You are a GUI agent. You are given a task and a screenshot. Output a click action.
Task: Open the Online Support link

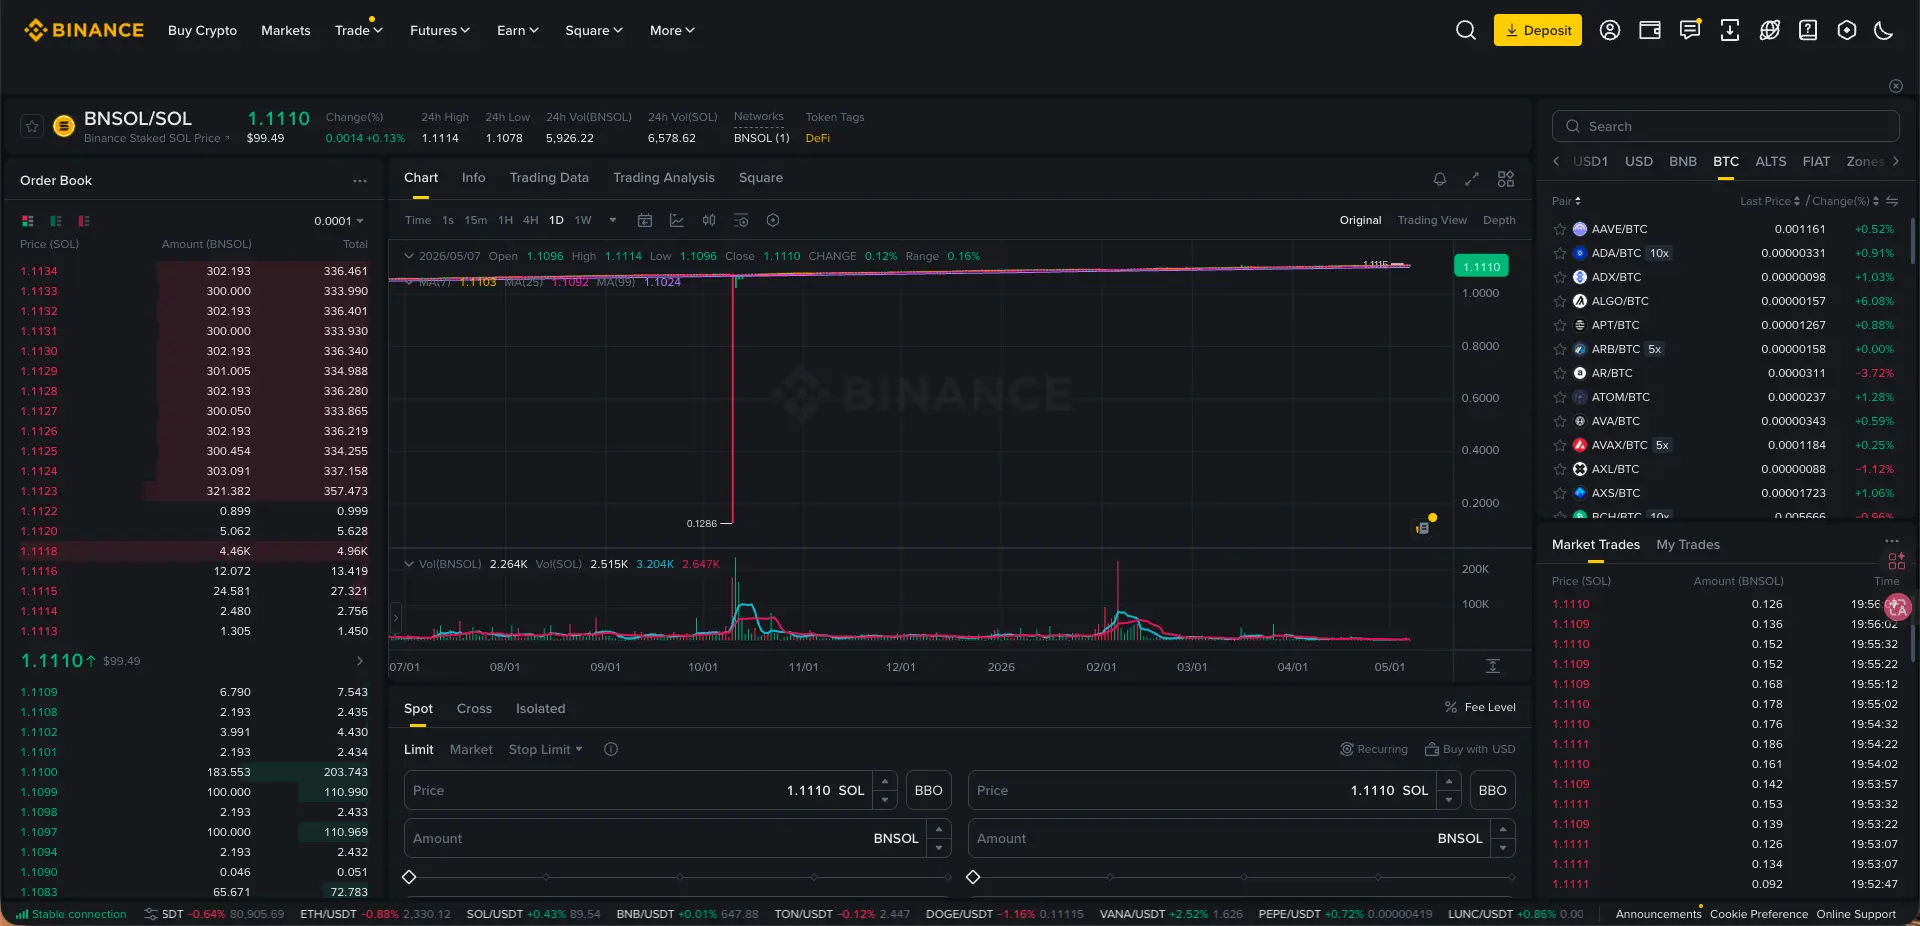1856,914
